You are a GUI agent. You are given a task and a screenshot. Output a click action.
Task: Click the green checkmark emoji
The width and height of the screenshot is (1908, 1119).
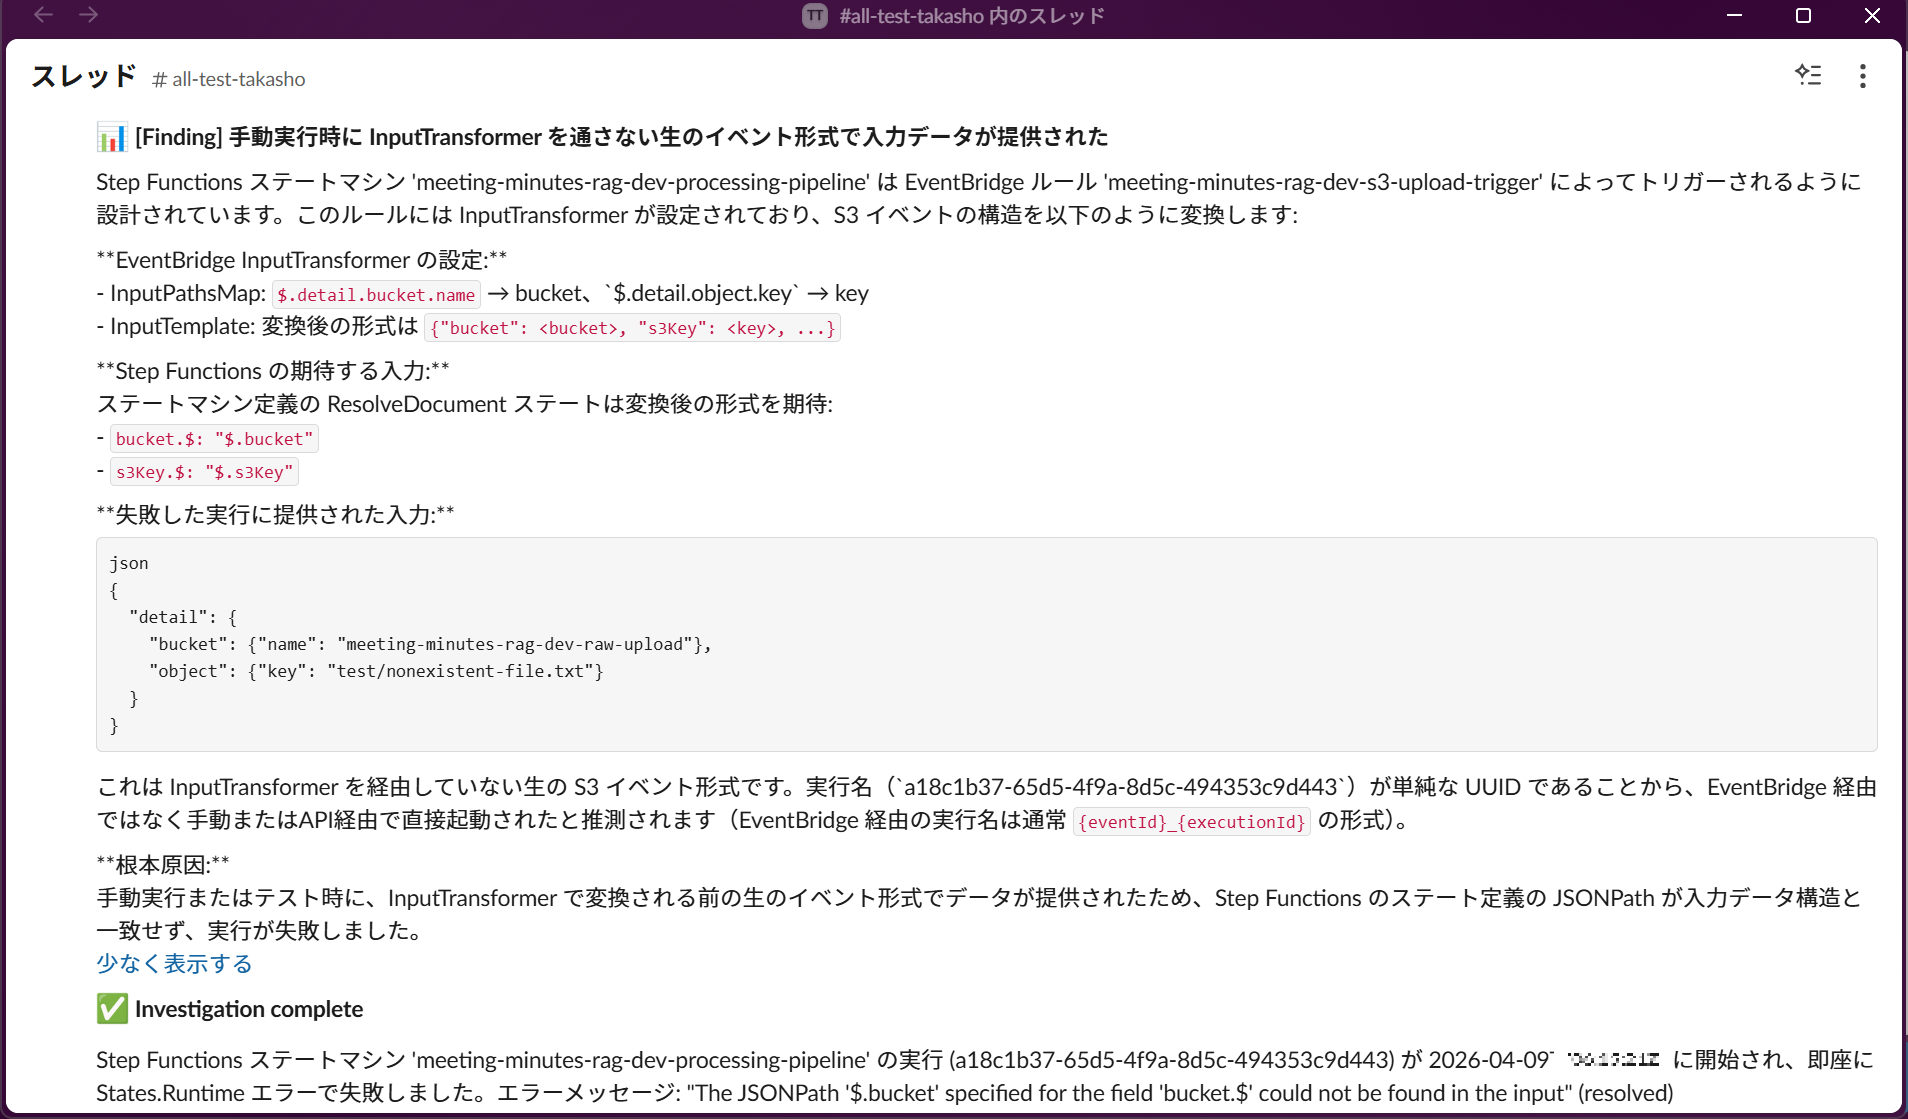[x=112, y=1009]
